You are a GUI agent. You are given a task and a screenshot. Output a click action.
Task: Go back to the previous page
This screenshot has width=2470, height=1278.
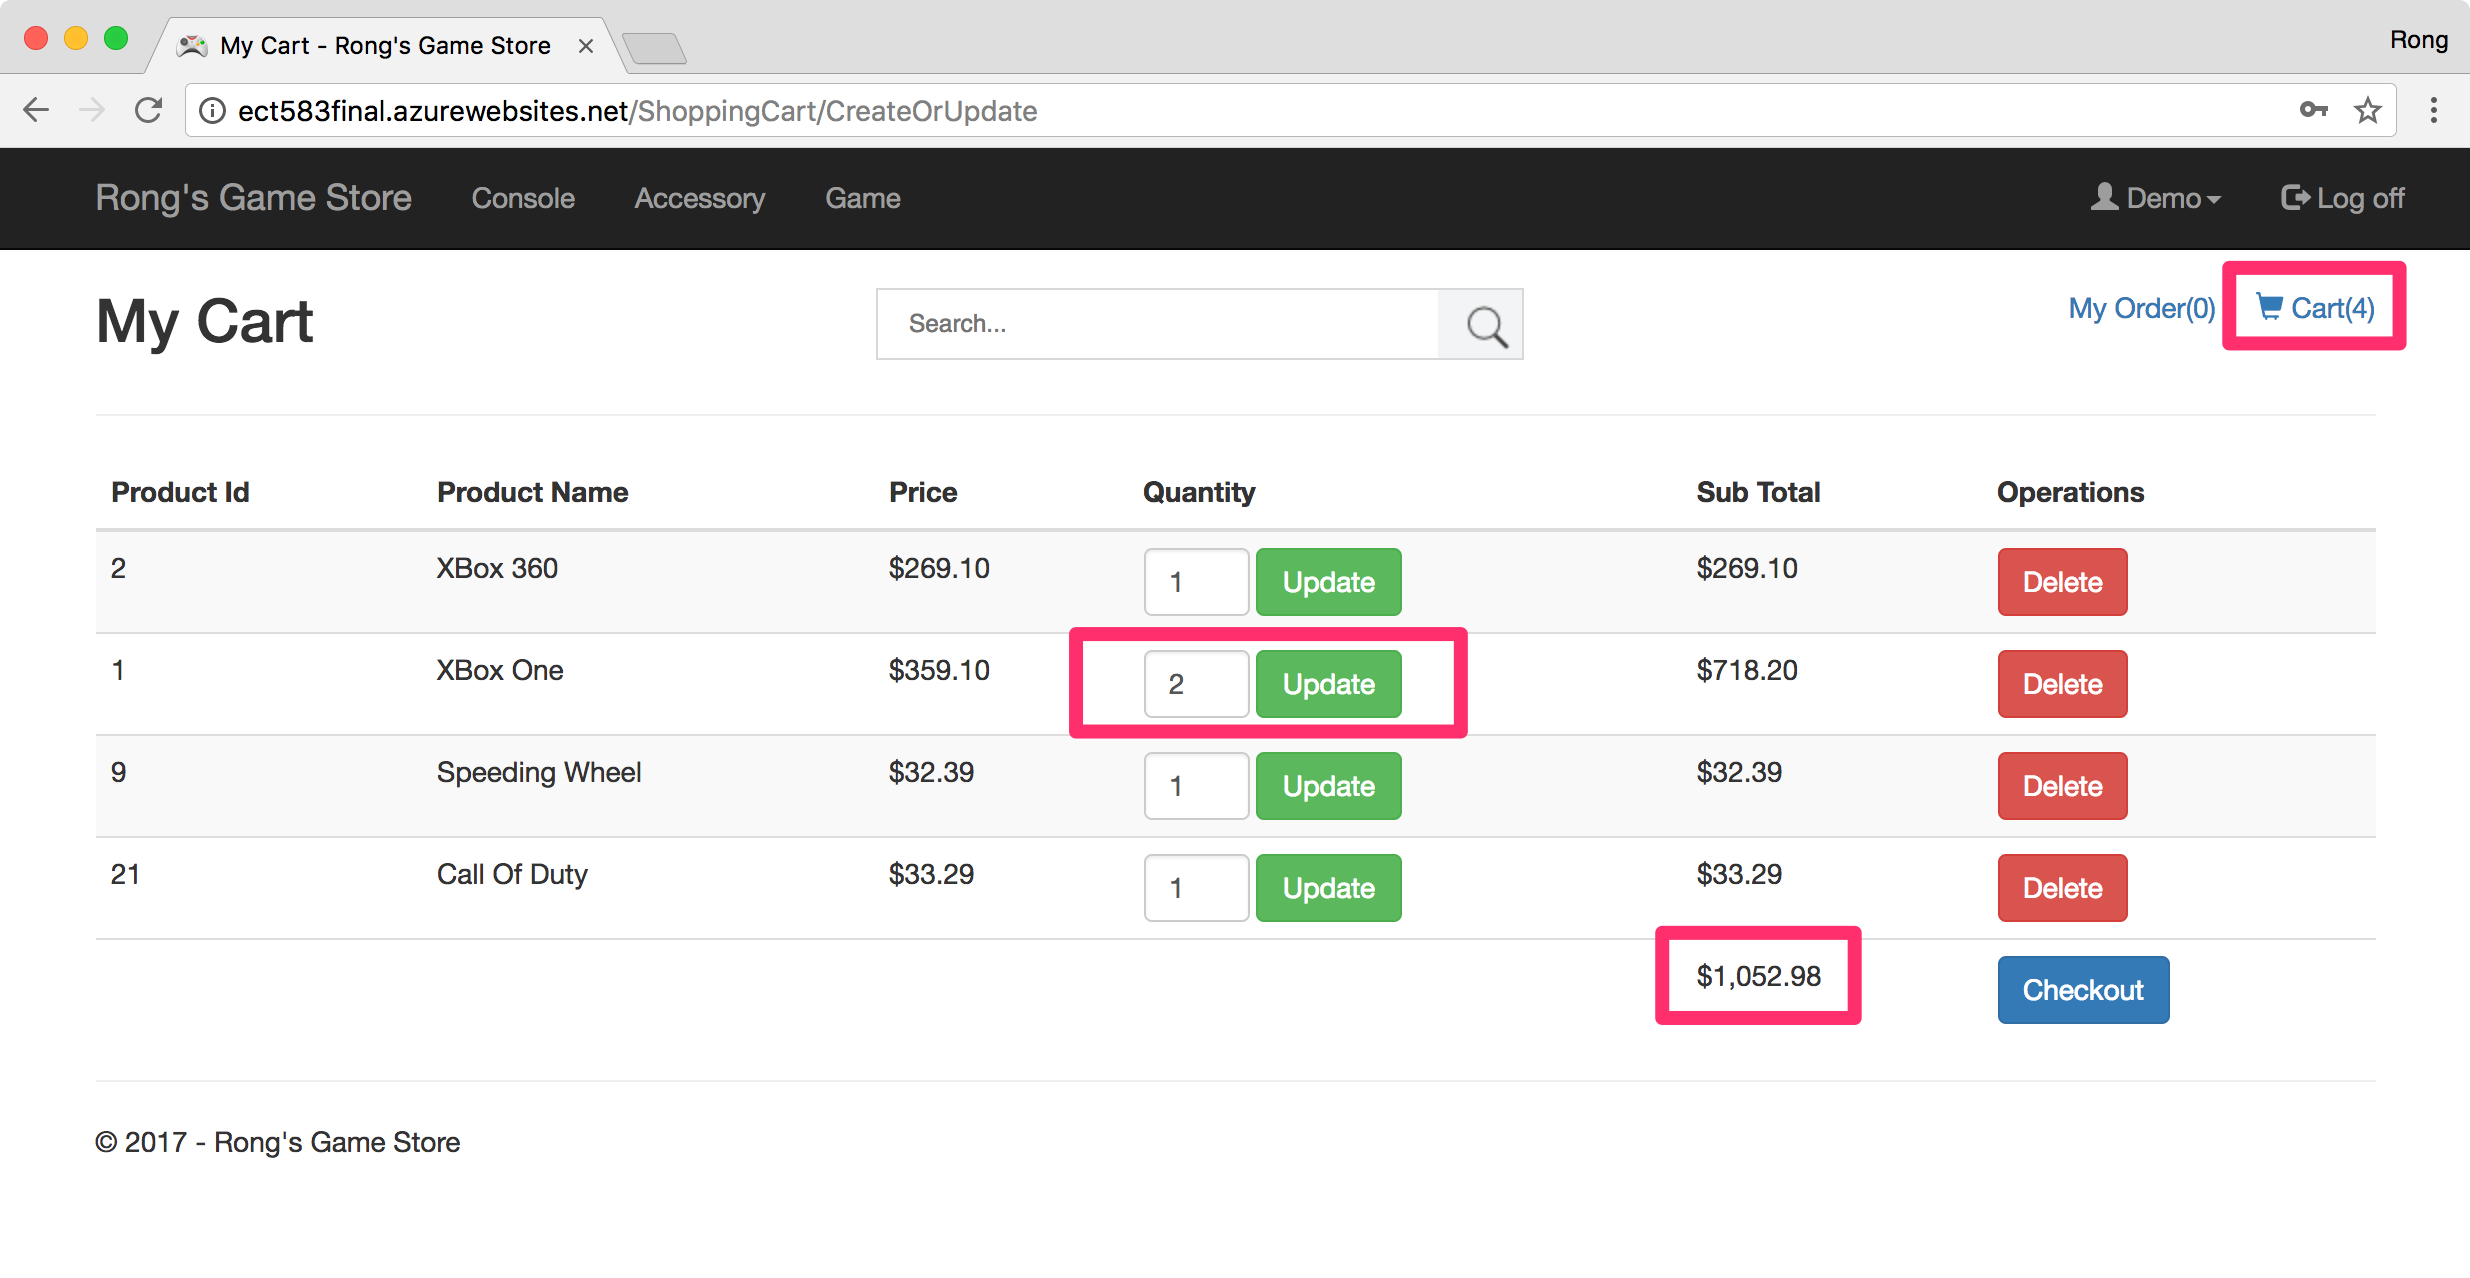click(x=36, y=110)
